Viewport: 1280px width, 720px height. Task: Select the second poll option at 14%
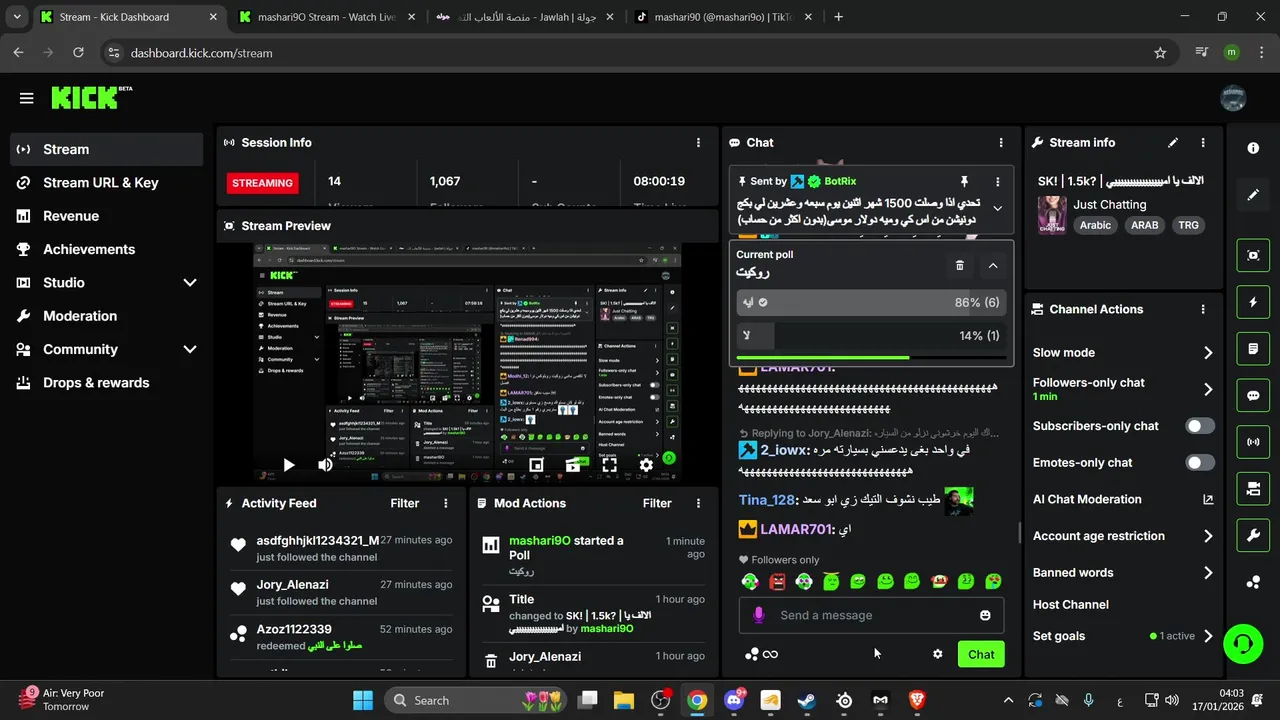870,336
